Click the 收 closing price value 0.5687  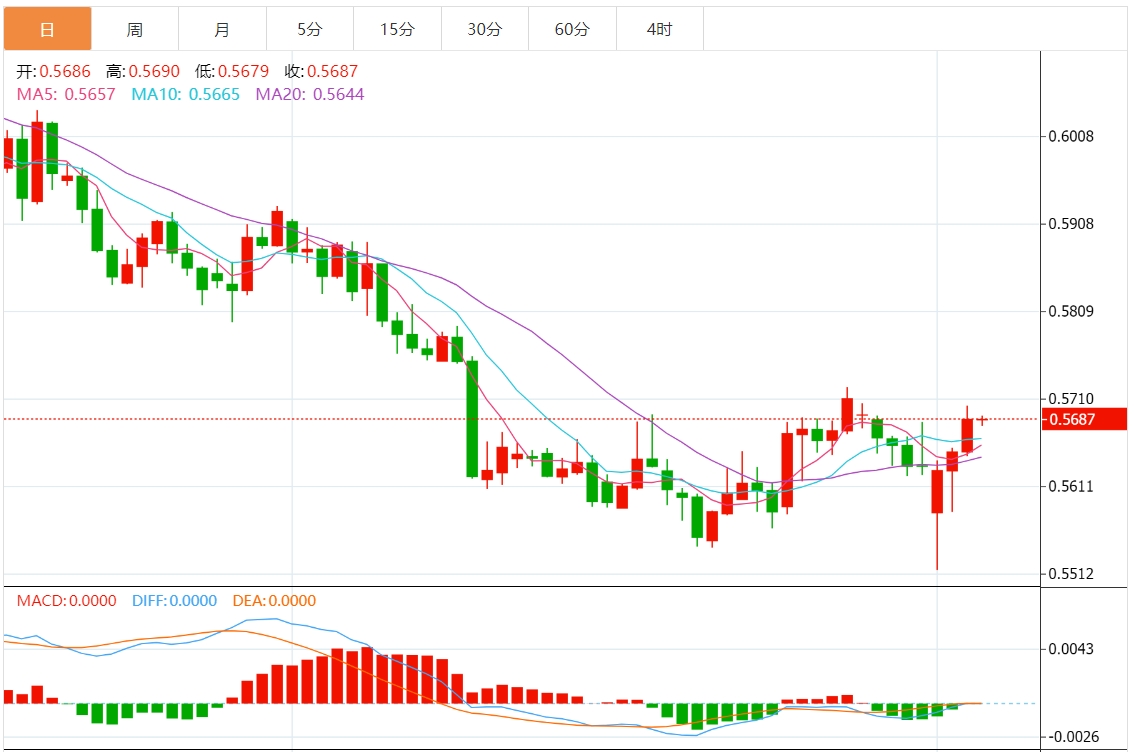(333, 71)
